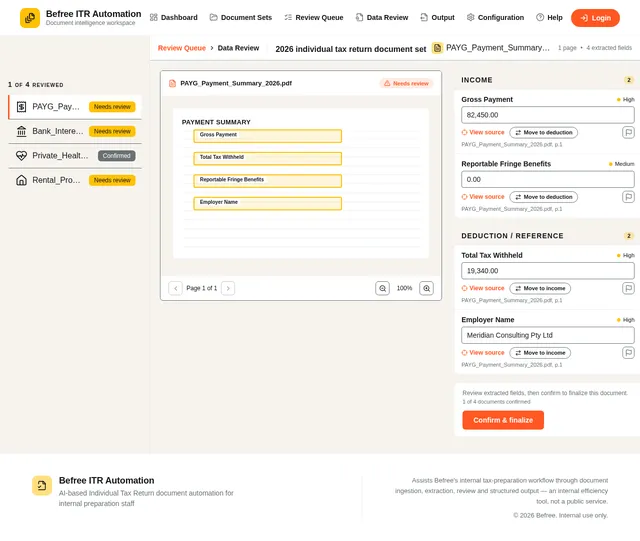Flag the Gross Payment field
The height and width of the screenshot is (541, 640).
(629, 132)
